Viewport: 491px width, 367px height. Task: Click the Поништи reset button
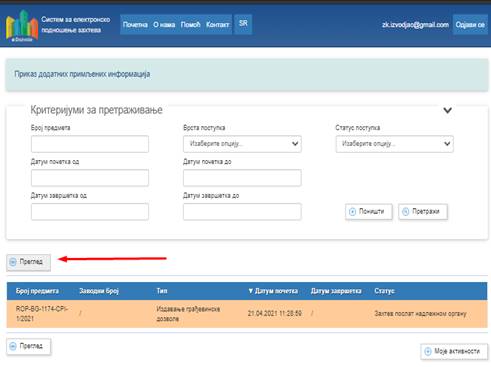(369, 212)
